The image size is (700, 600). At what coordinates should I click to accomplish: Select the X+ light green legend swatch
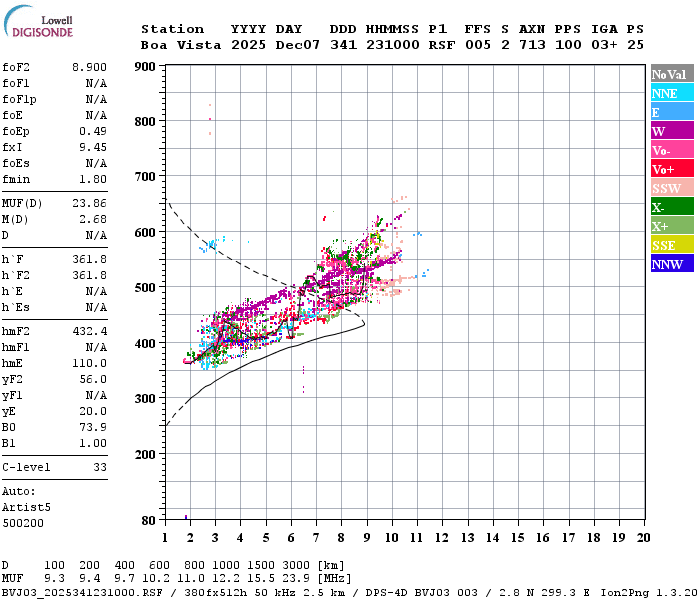click(672, 225)
